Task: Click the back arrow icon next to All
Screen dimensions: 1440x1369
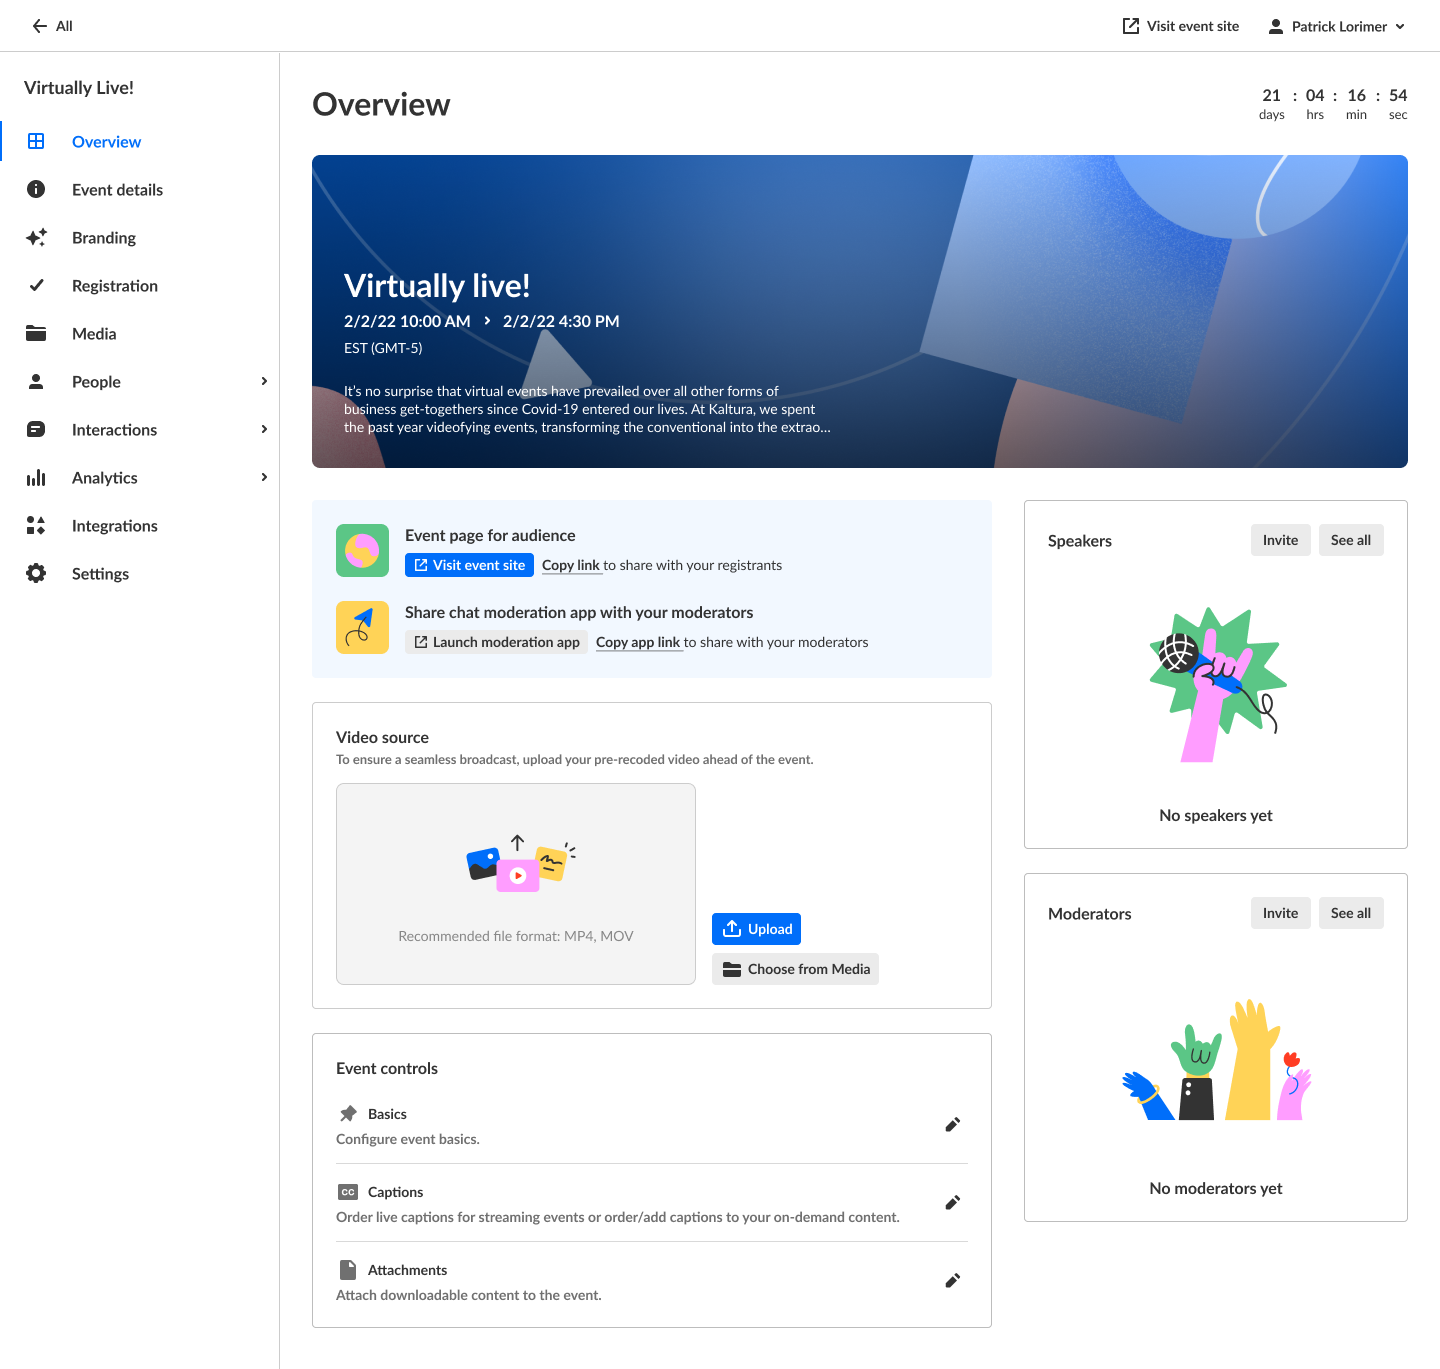Action: pos(40,26)
